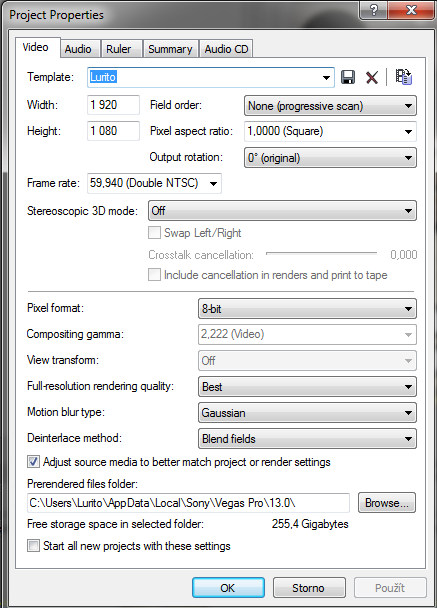Click the disabled View transform dropdown

click(307, 361)
